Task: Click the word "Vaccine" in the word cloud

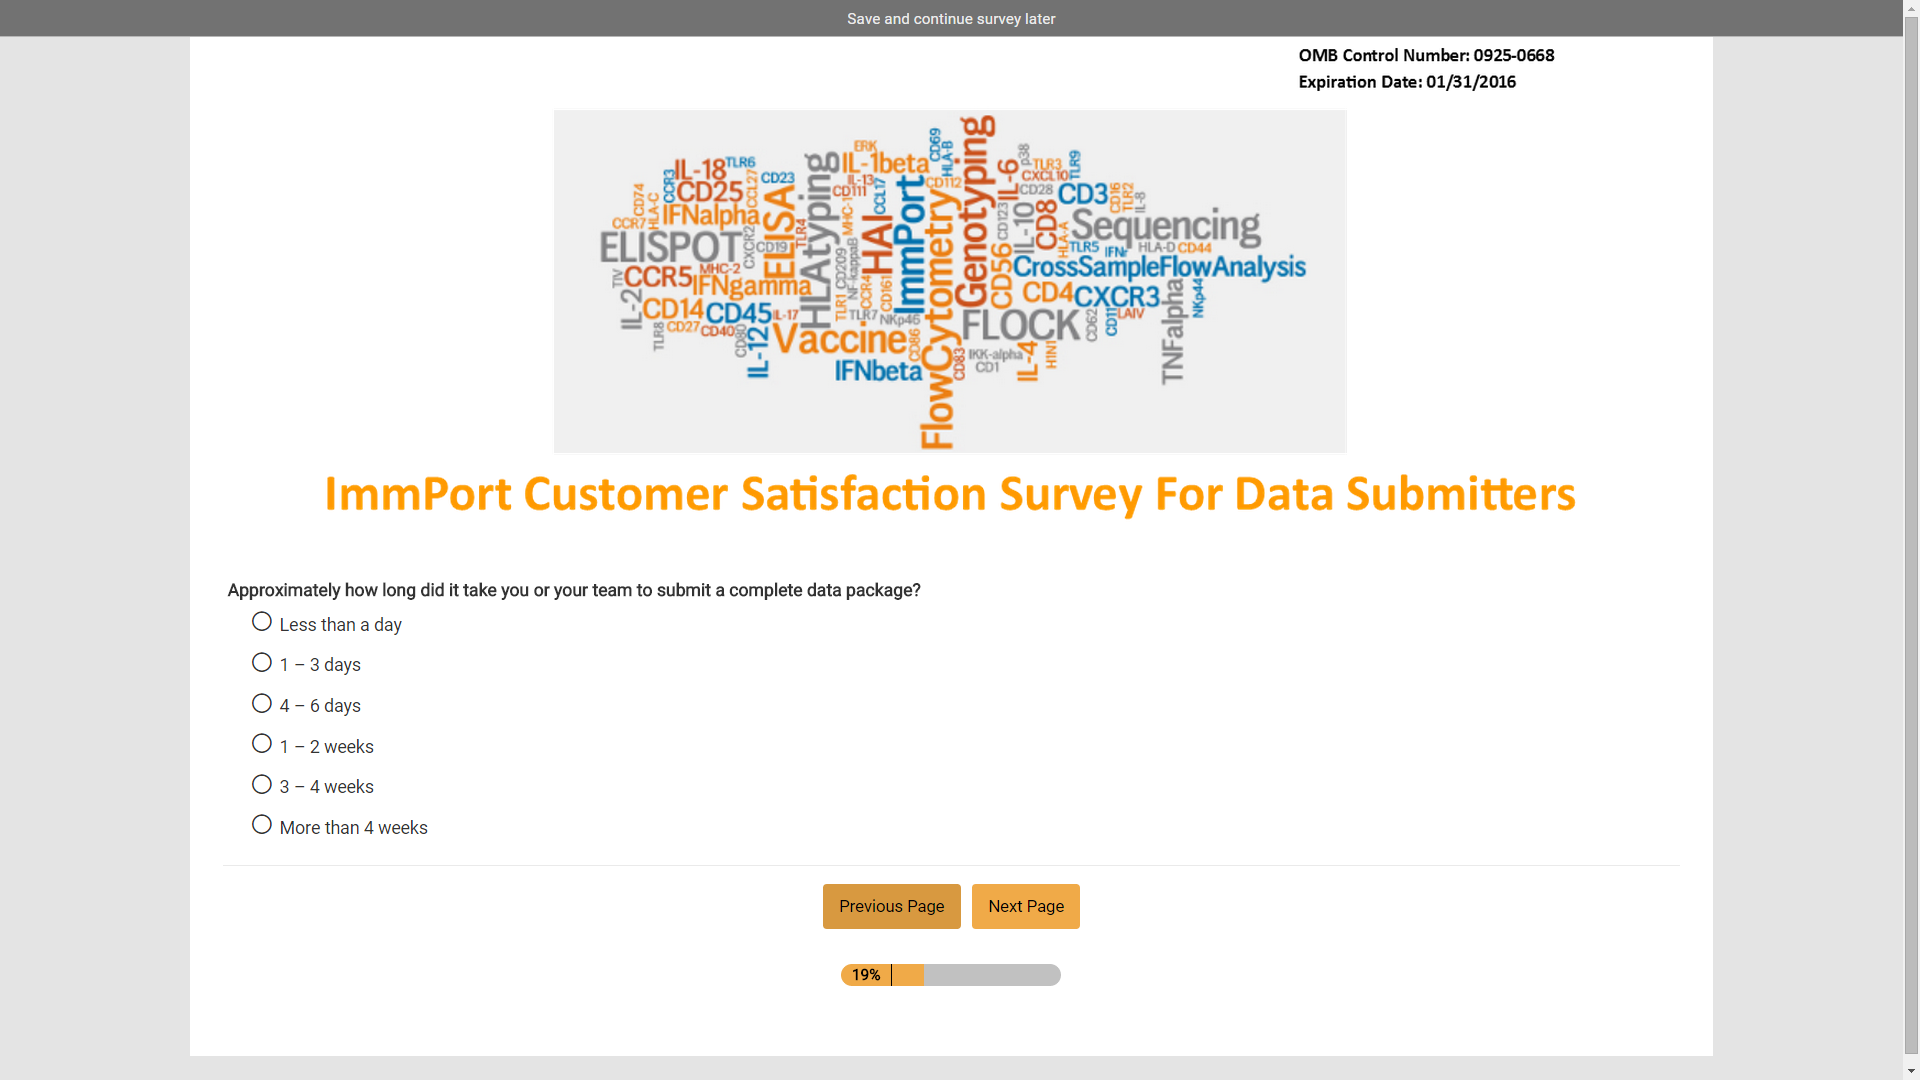Action: click(840, 340)
